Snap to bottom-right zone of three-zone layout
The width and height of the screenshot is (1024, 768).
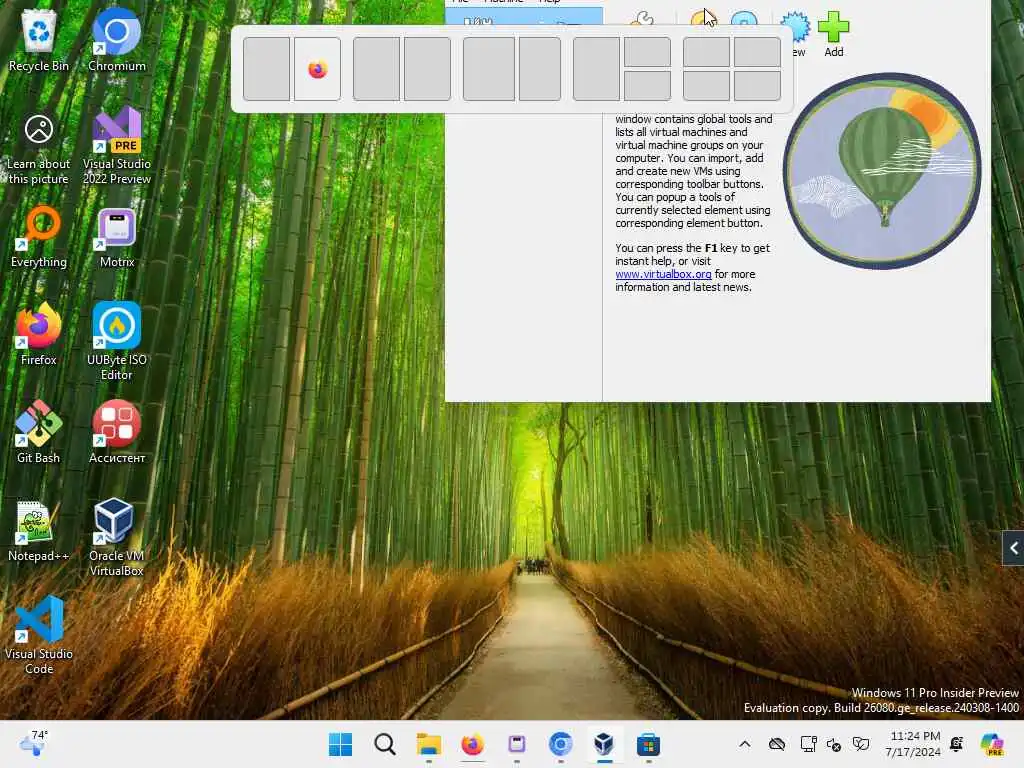point(647,86)
